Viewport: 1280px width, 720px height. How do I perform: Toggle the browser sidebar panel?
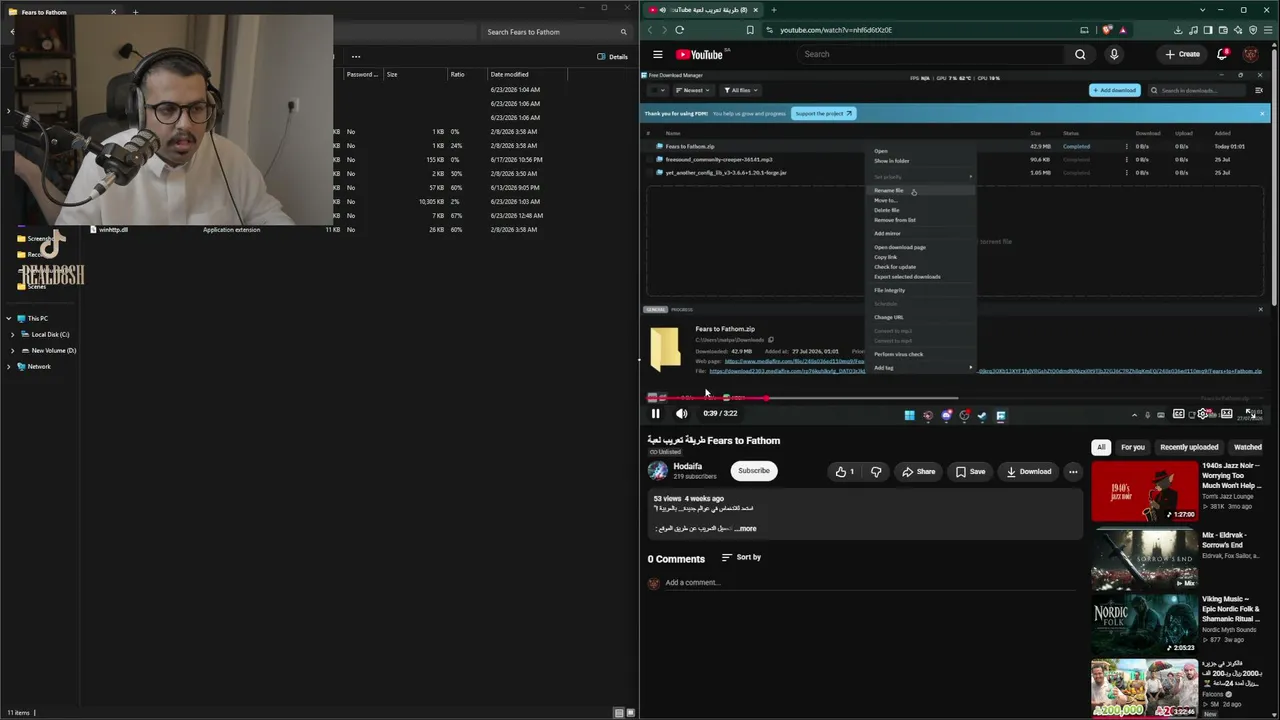(x=1208, y=30)
